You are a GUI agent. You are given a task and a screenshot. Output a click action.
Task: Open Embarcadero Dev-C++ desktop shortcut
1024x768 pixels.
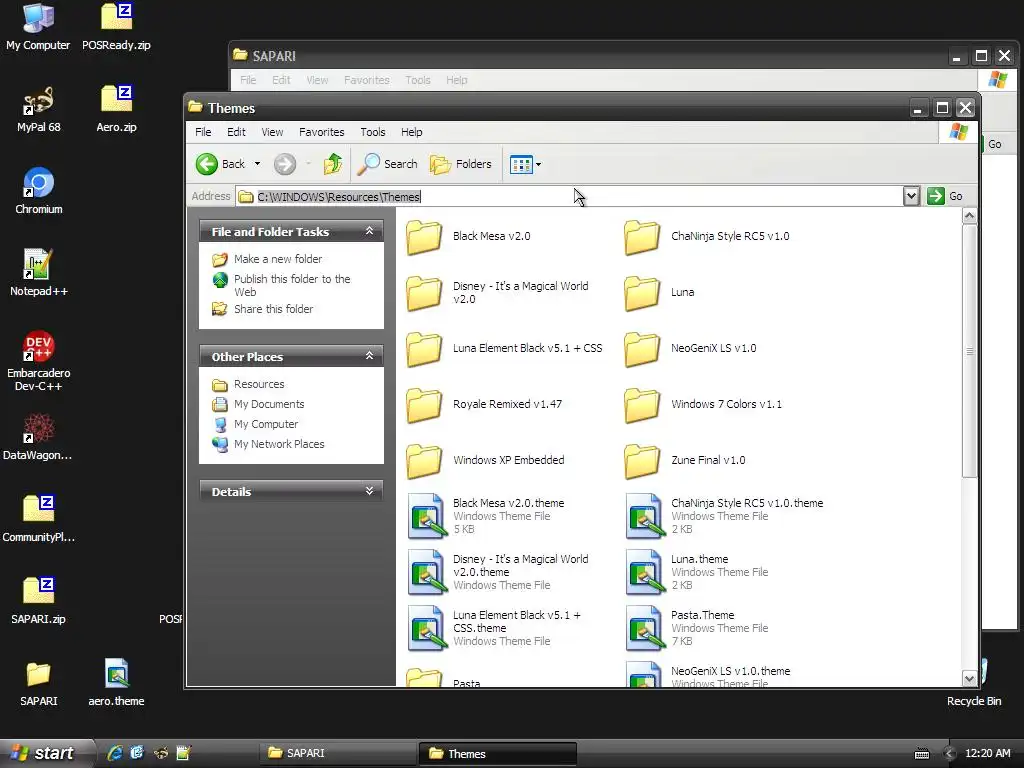tap(38, 361)
